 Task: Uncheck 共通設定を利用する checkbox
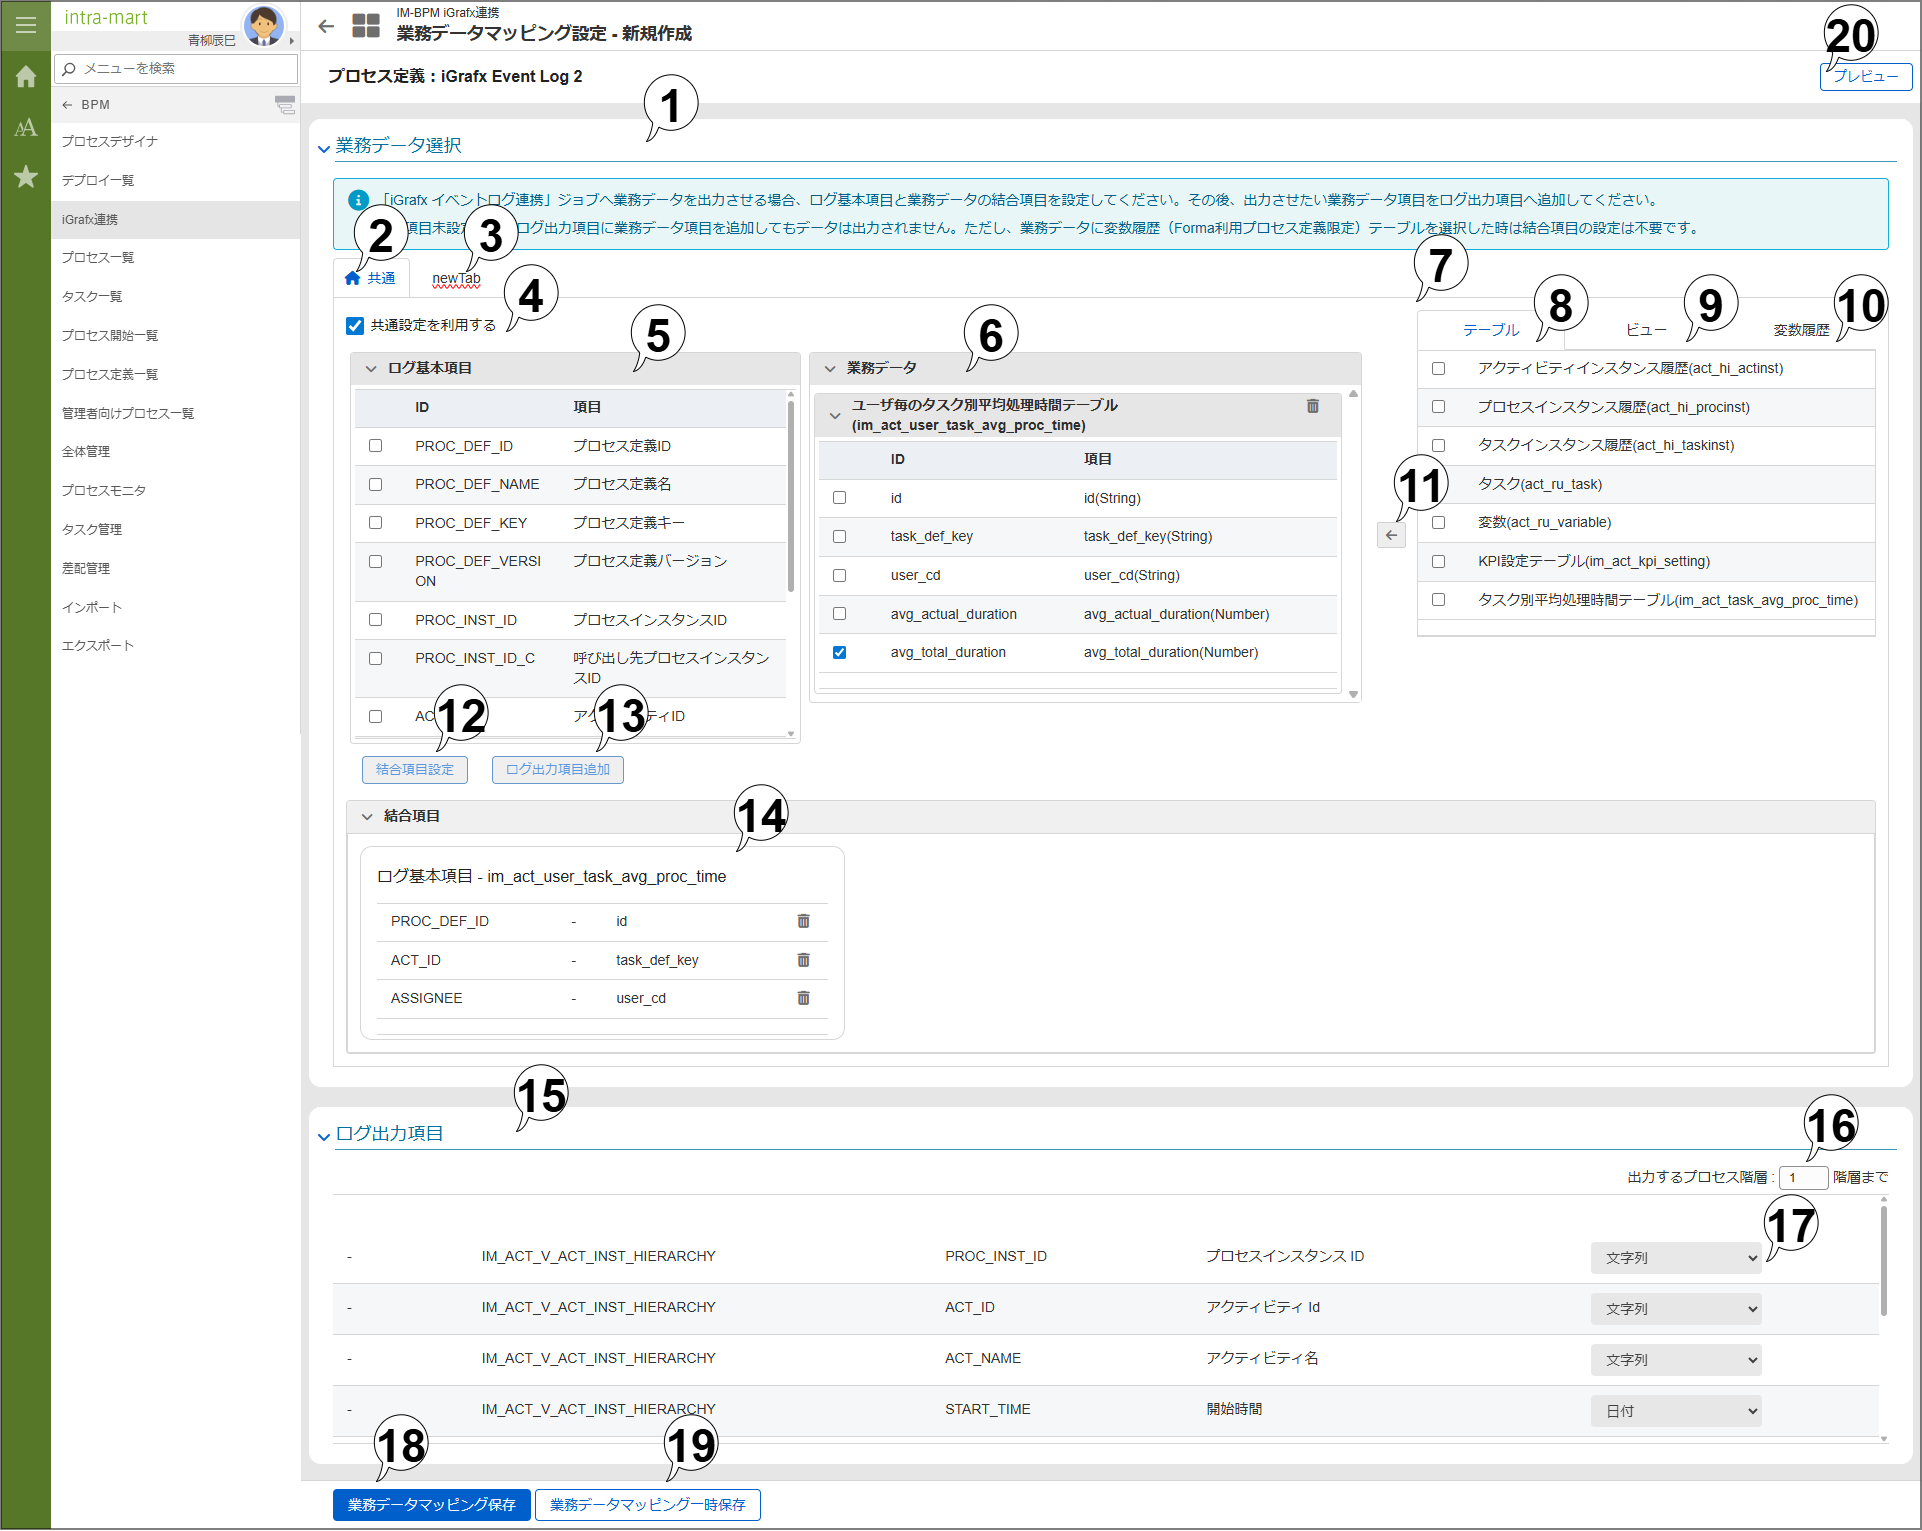tap(355, 326)
